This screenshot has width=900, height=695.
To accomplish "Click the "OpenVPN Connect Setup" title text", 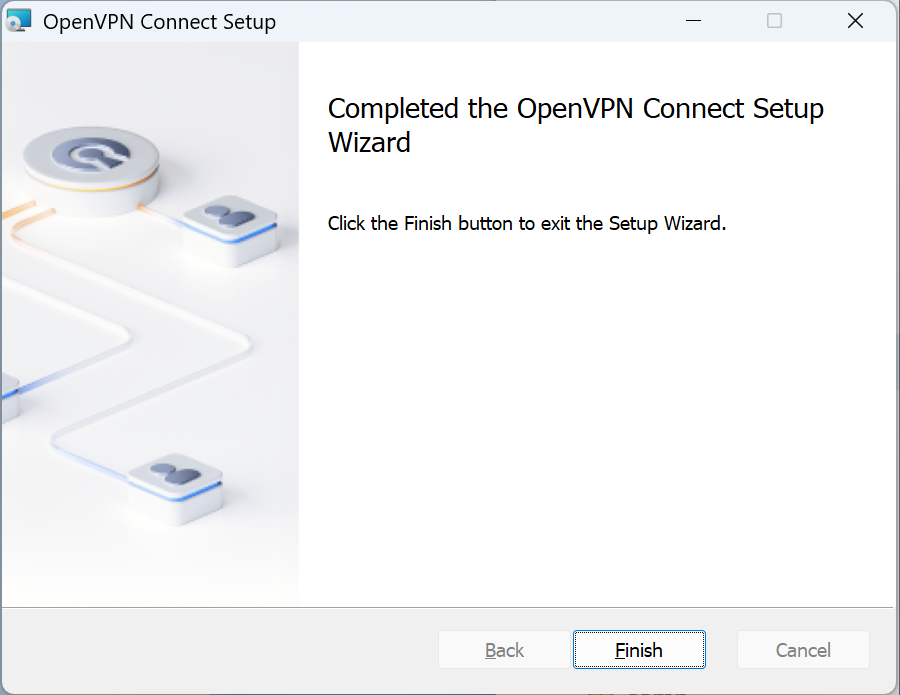I will [x=159, y=22].
